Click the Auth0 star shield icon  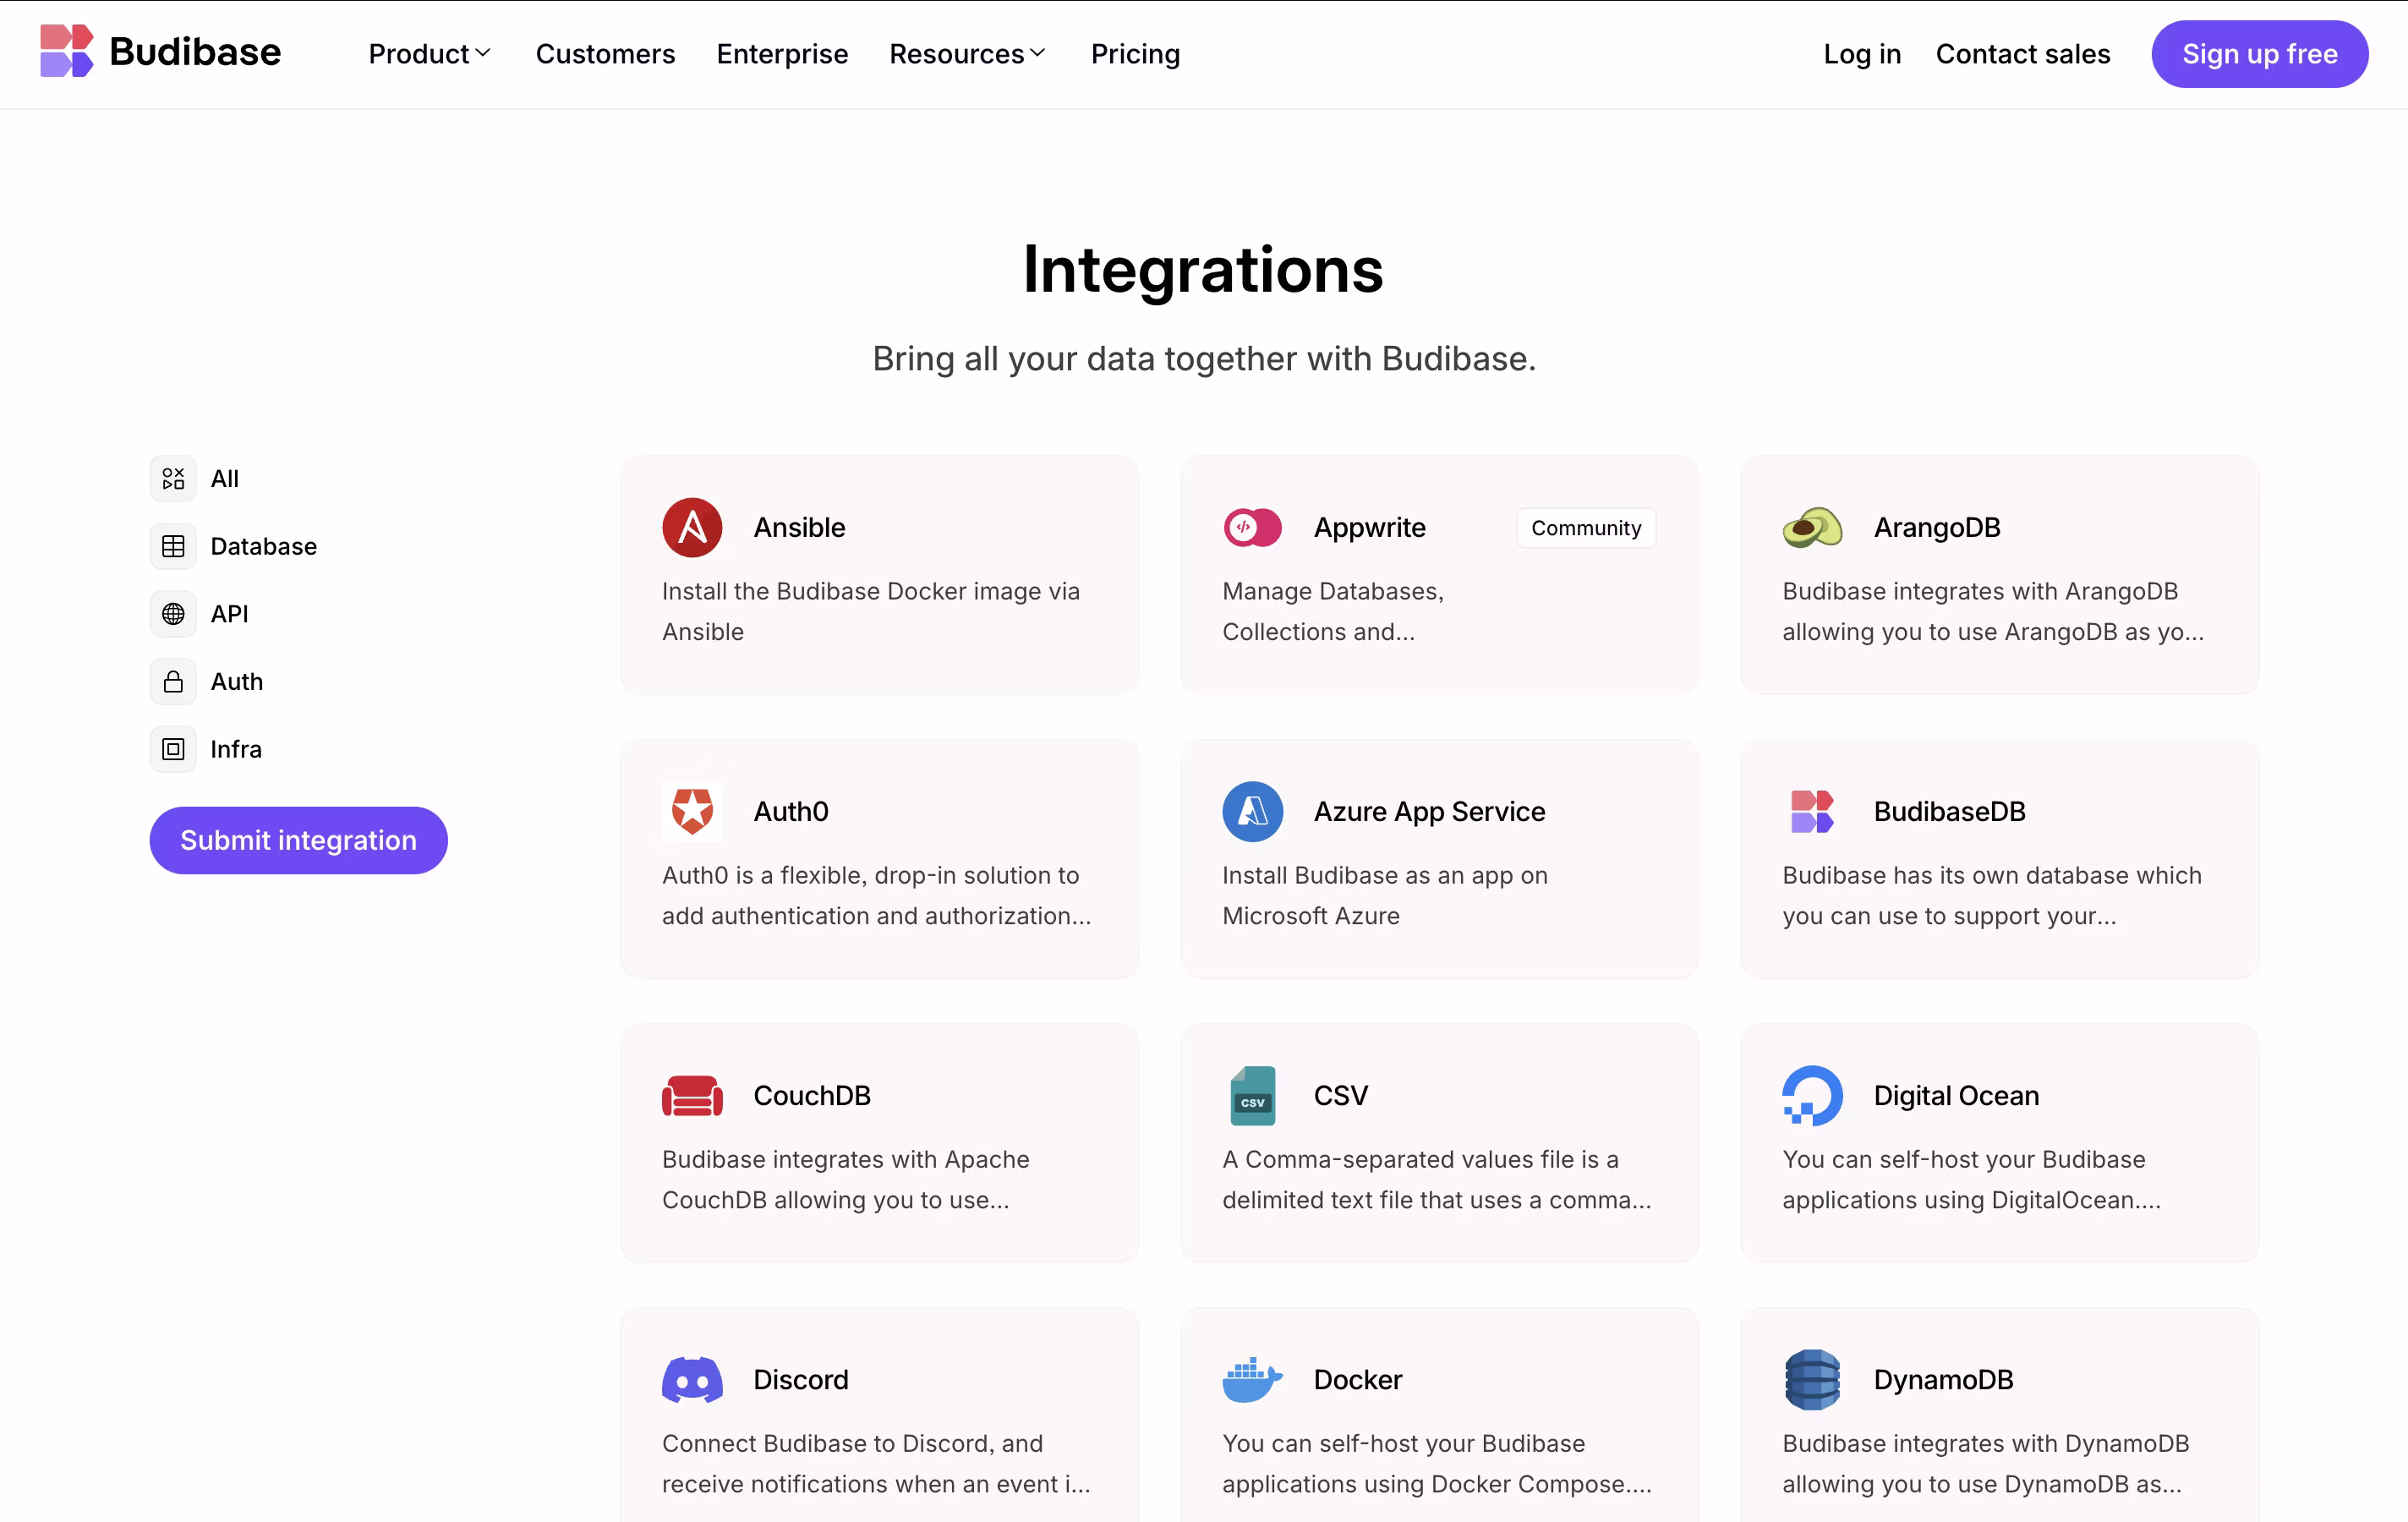click(692, 811)
